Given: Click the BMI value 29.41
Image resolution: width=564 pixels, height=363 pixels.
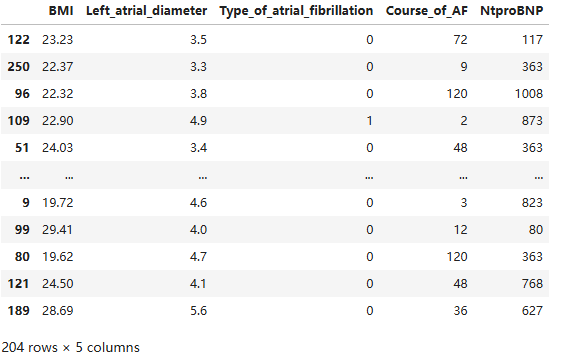Looking at the screenshot, I should tap(58, 230).
